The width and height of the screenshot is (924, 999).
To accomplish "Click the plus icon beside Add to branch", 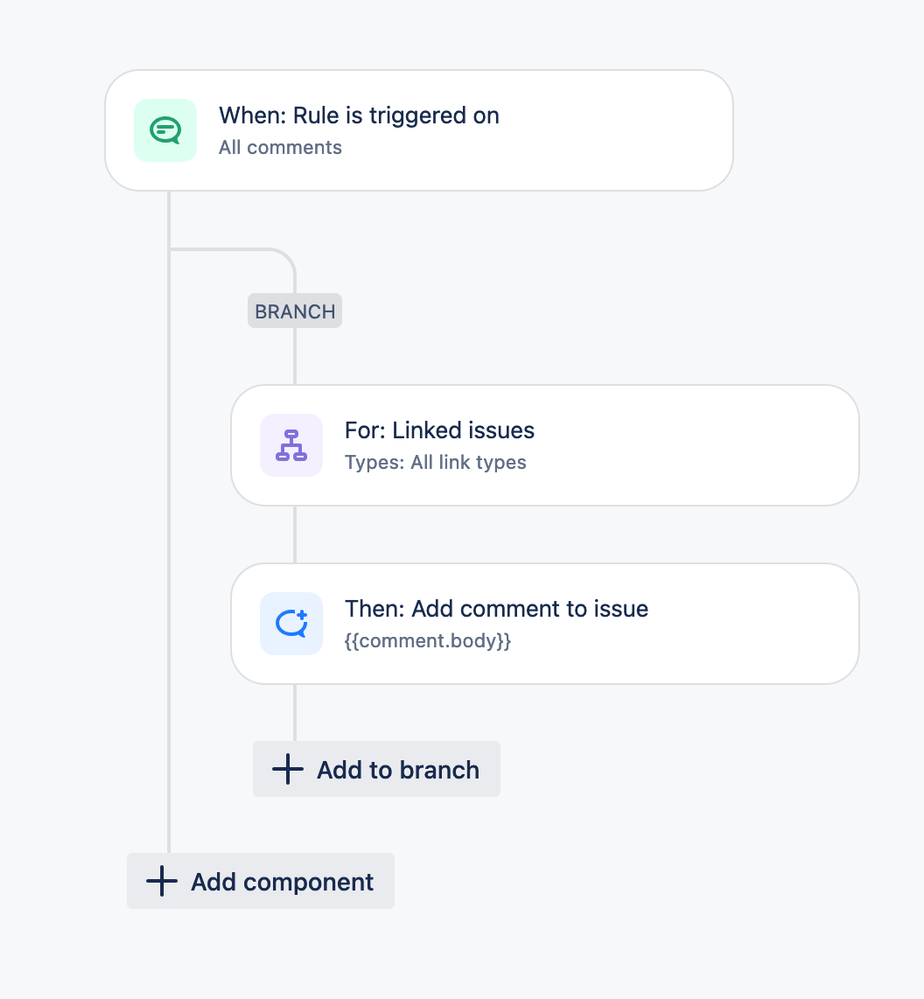I will click(x=288, y=769).
